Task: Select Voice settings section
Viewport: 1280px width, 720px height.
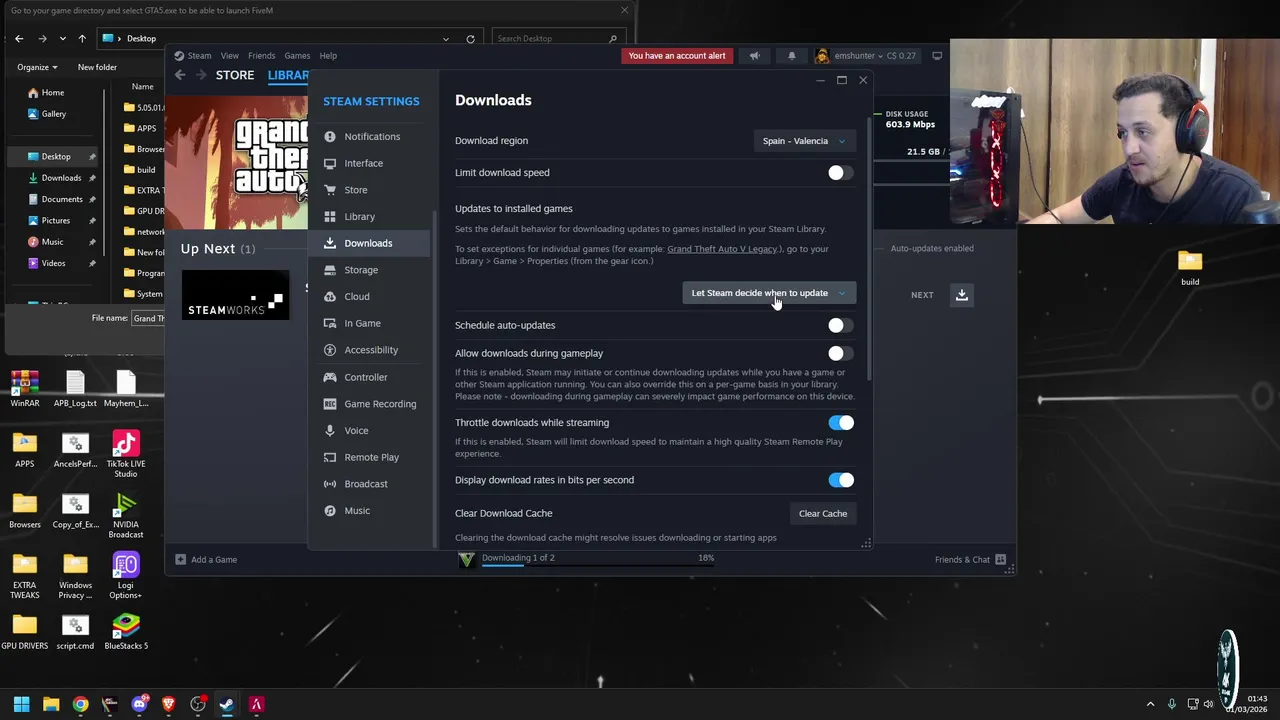Action: pyautogui.click(x=356, y=431)
